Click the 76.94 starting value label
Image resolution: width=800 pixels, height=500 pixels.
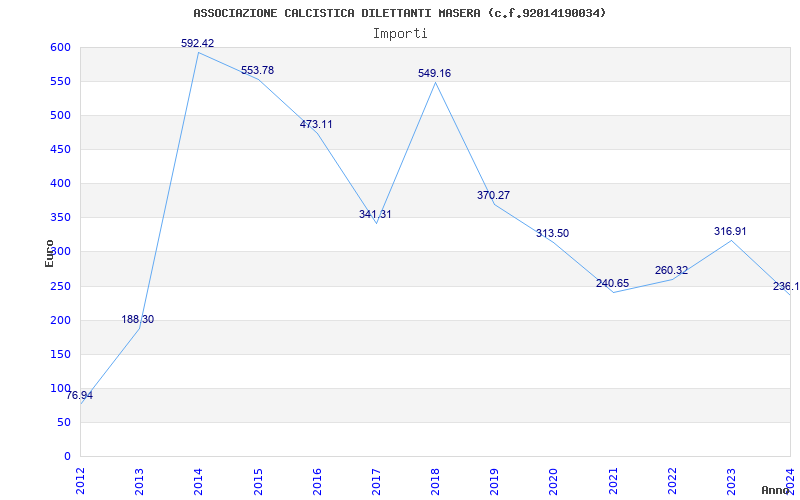pyautogui.click(x=80, y=395)
